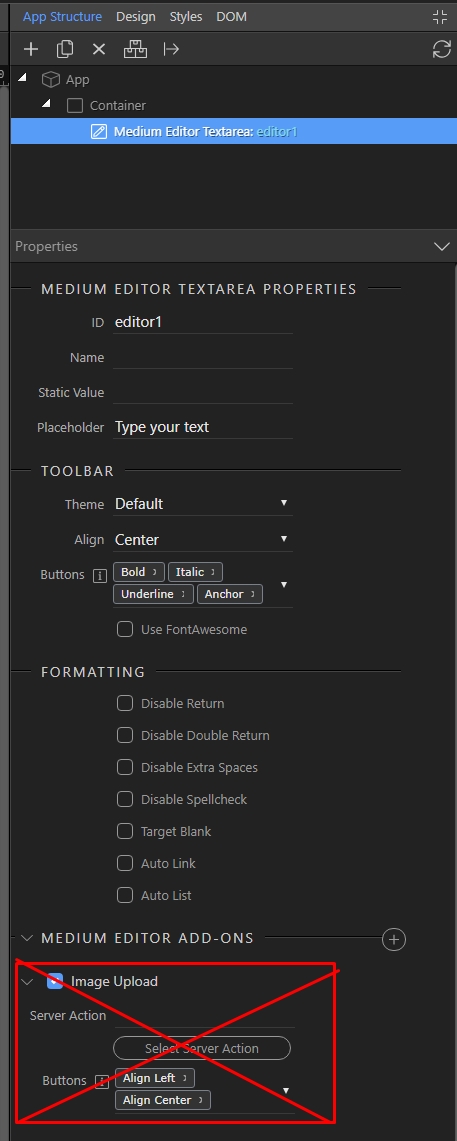Screen dimensions: 457x1141
Task: Refresh the App Structure with the reload icon
Action: click(x=441, y=49)
